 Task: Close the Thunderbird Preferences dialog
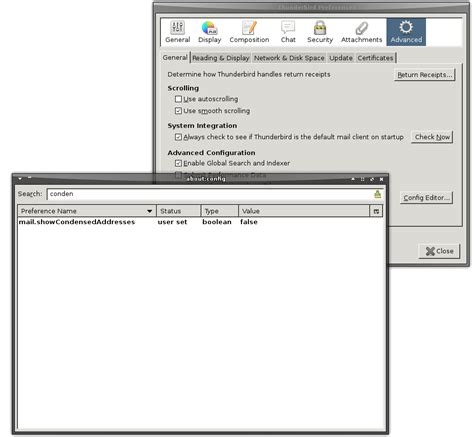[x=439, y=251]
